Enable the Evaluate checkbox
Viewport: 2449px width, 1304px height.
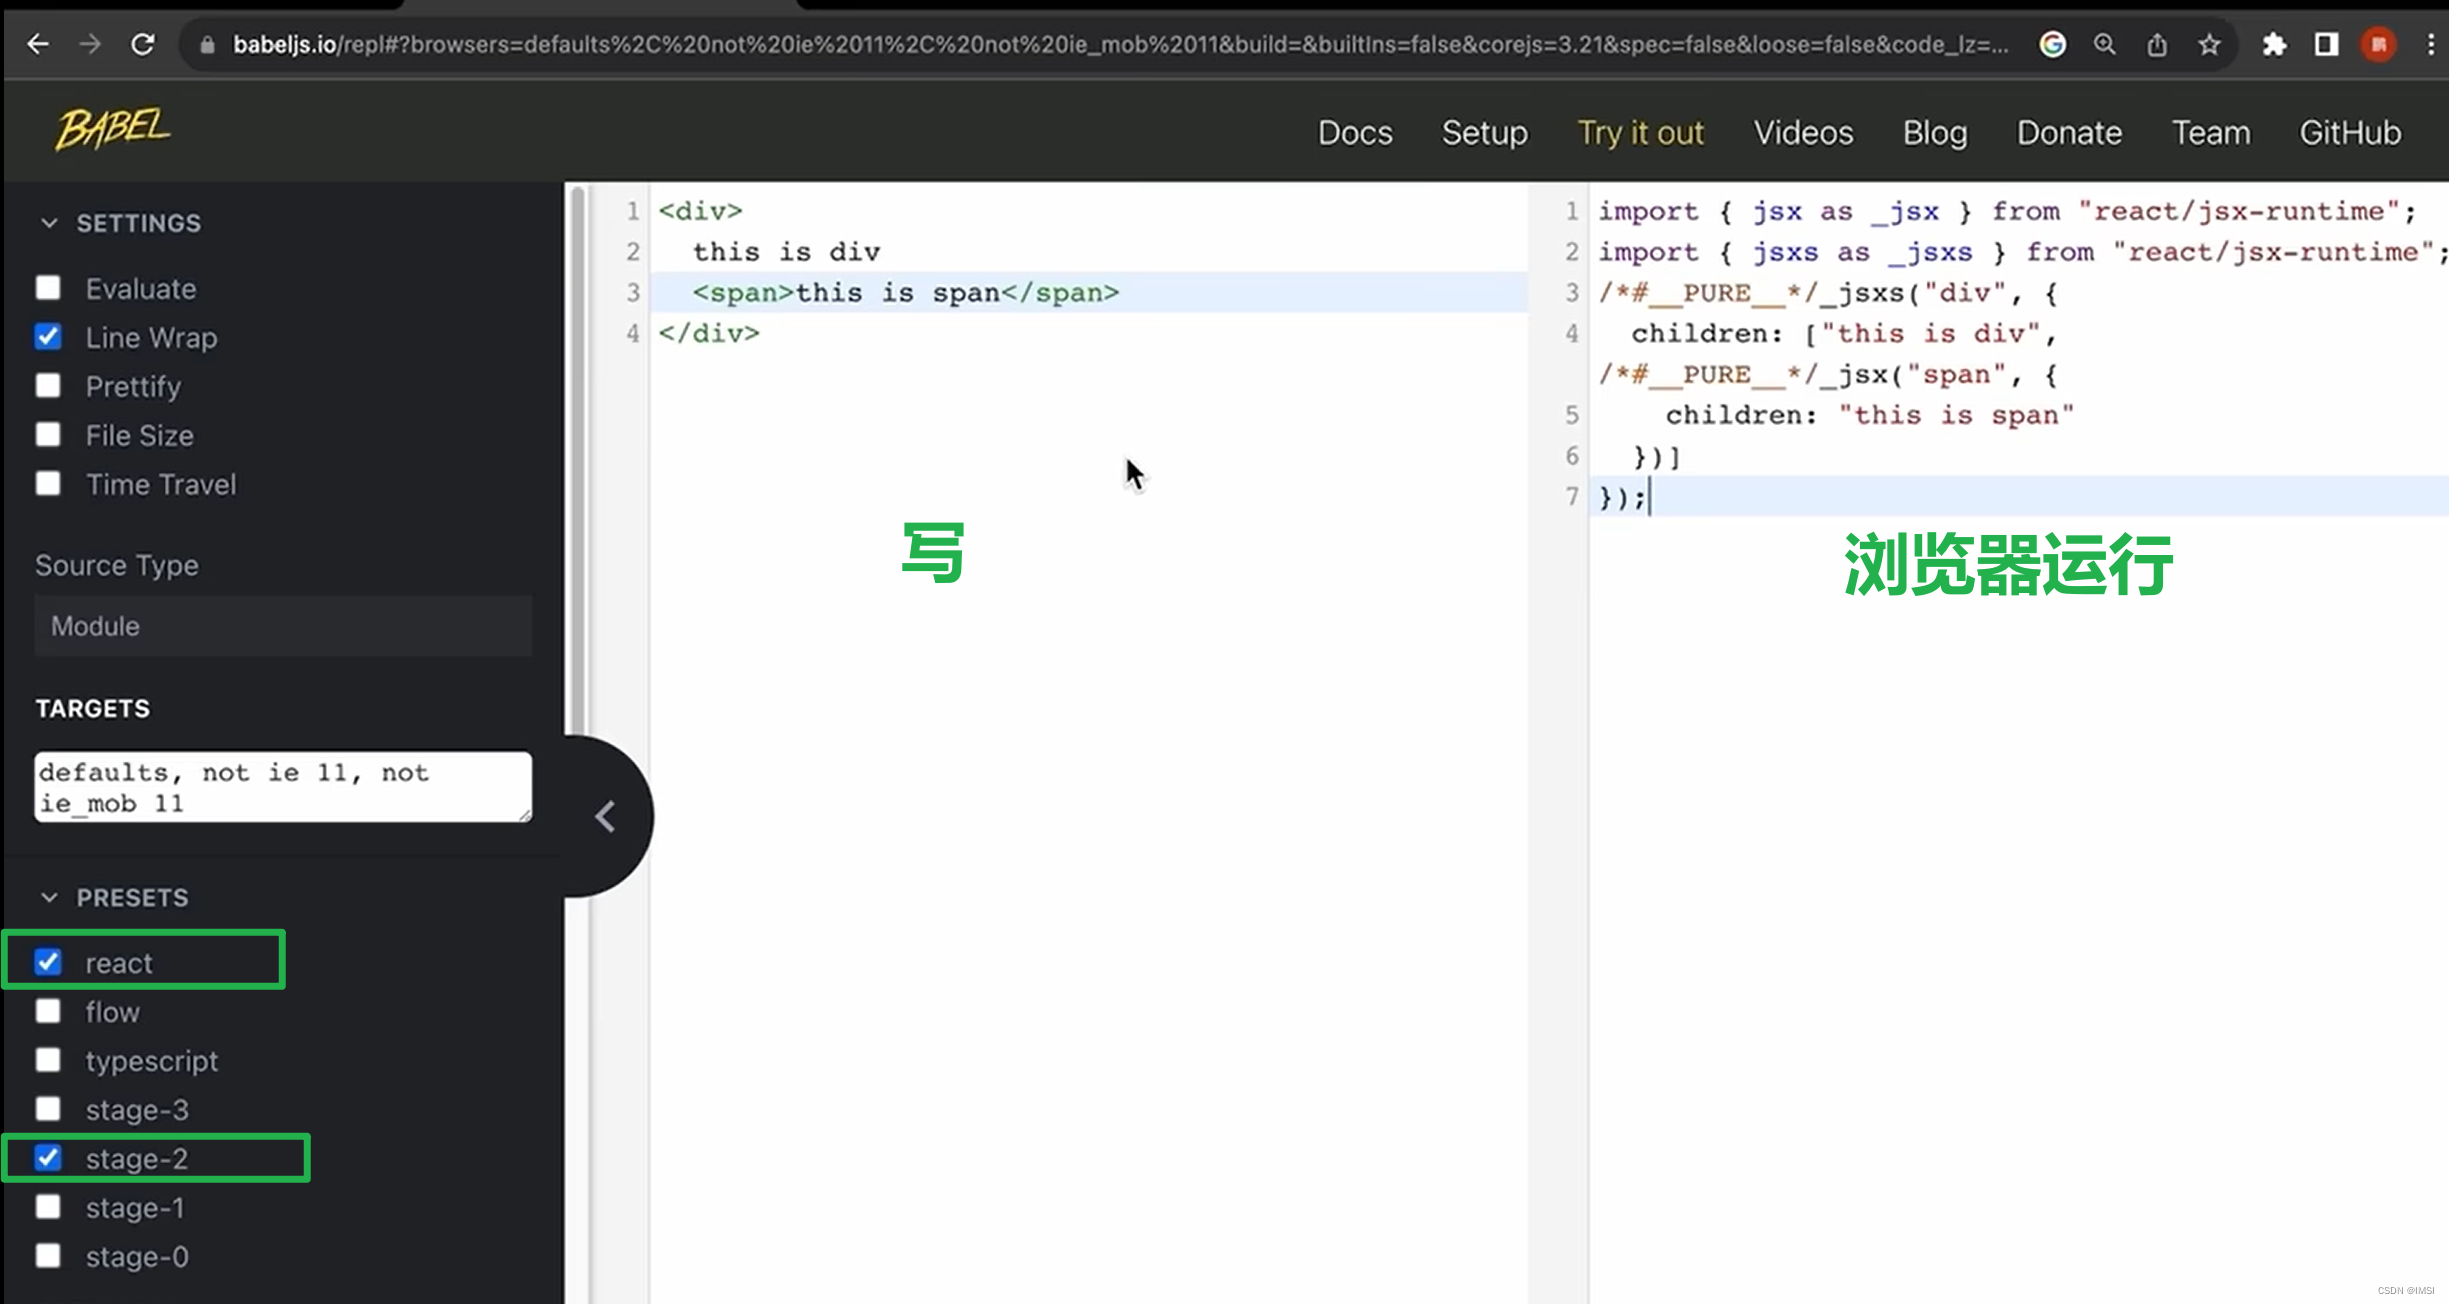(49, 288)
